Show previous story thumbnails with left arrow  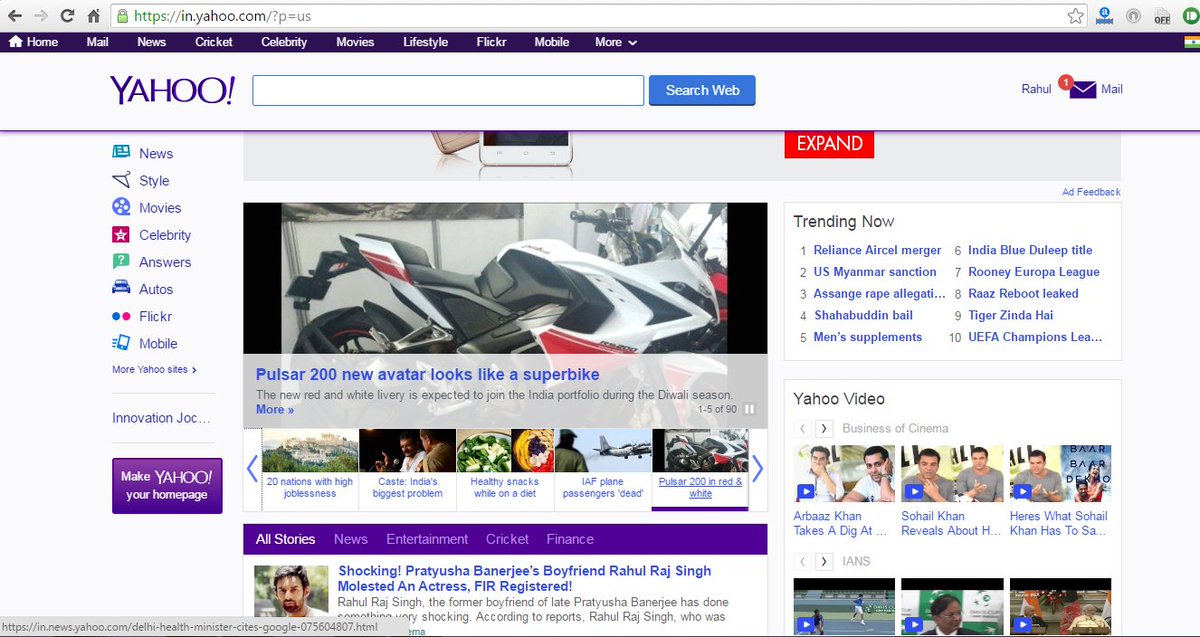click(252, 468)
